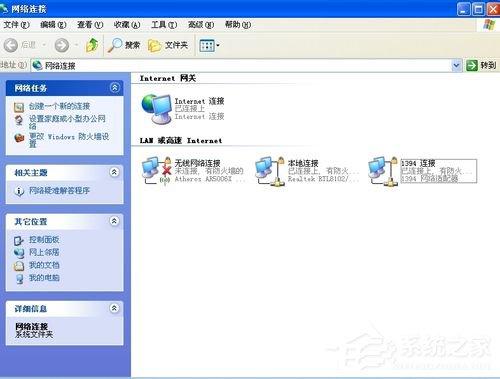Open the Help (帮助) menu
This screenshot has width=500, height=379.
pyautogui.click(x=238, y=24)
